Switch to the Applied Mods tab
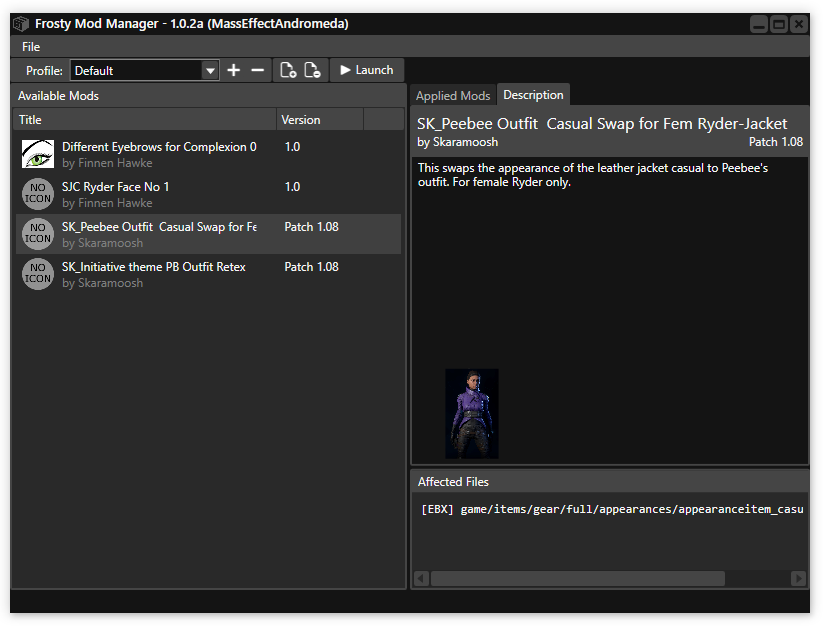This screenshot has height=633, width=825. (453, 96)
